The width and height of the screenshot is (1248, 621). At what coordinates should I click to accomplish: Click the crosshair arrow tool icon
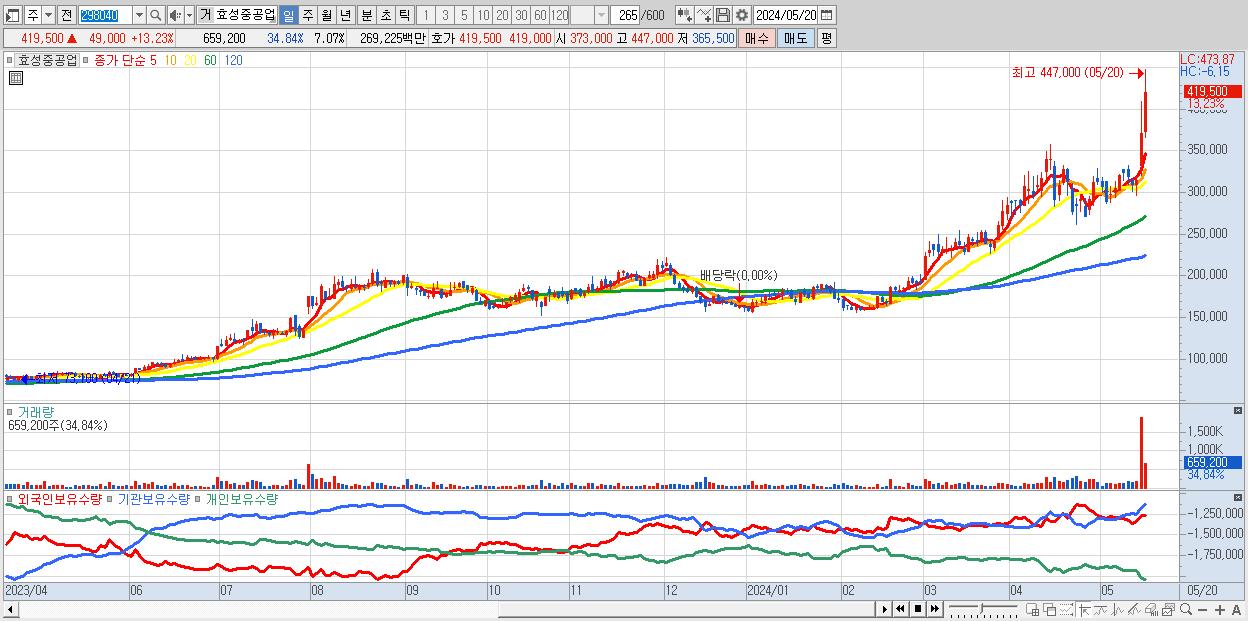[1084, 609]
